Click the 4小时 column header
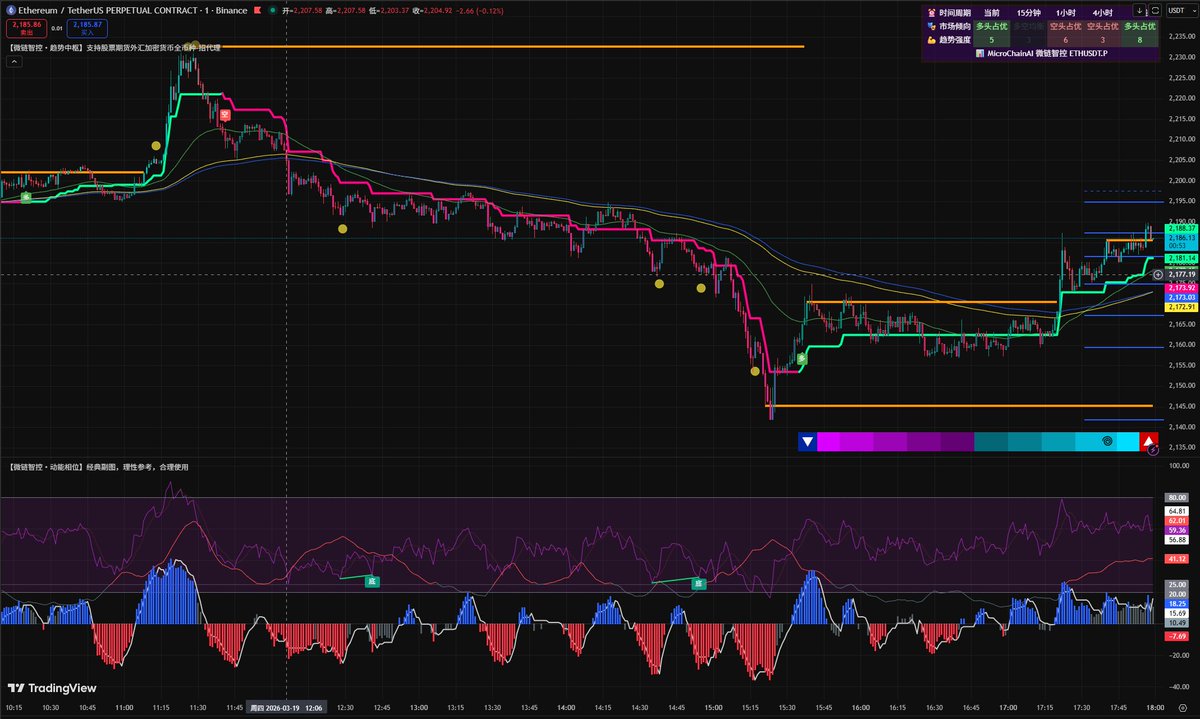Image resolution: width=1200 pixels, height=719 pixels. coord(1103,12)
